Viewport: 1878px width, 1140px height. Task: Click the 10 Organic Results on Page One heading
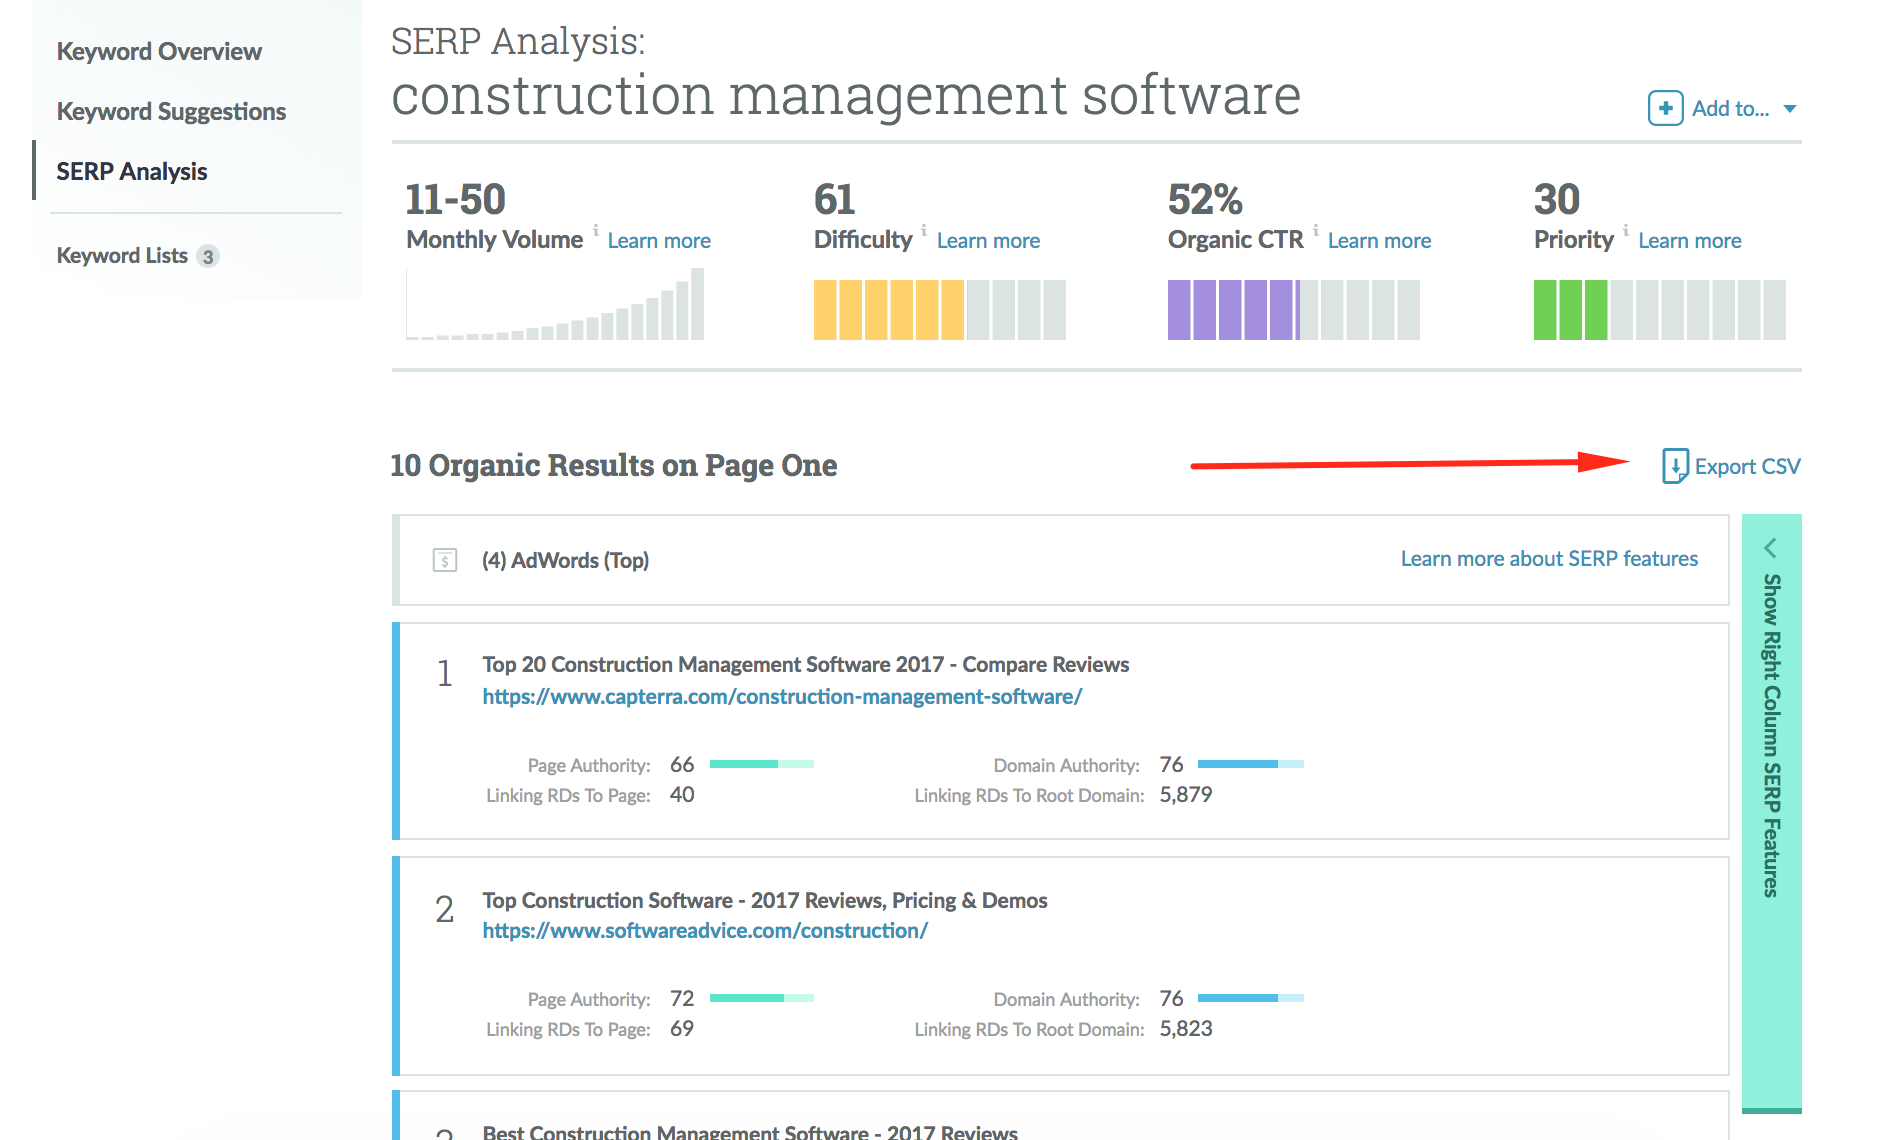click(x=613, y=466)
